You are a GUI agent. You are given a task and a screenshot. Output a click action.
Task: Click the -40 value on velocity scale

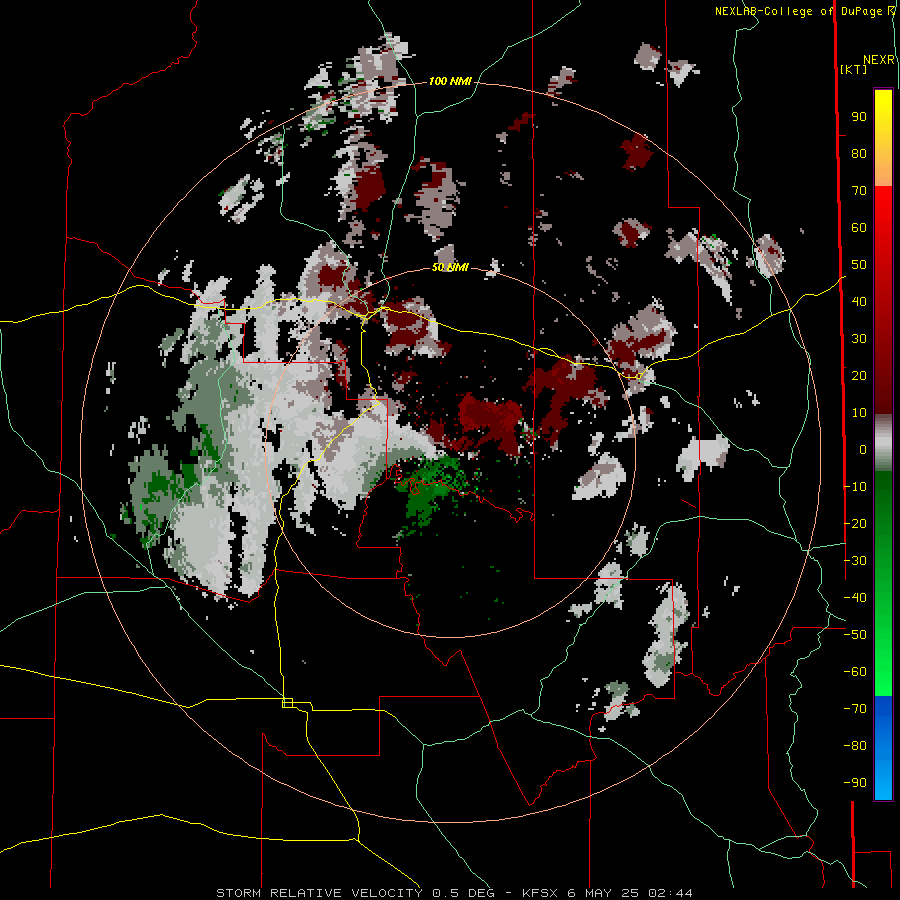coord(855,598)
